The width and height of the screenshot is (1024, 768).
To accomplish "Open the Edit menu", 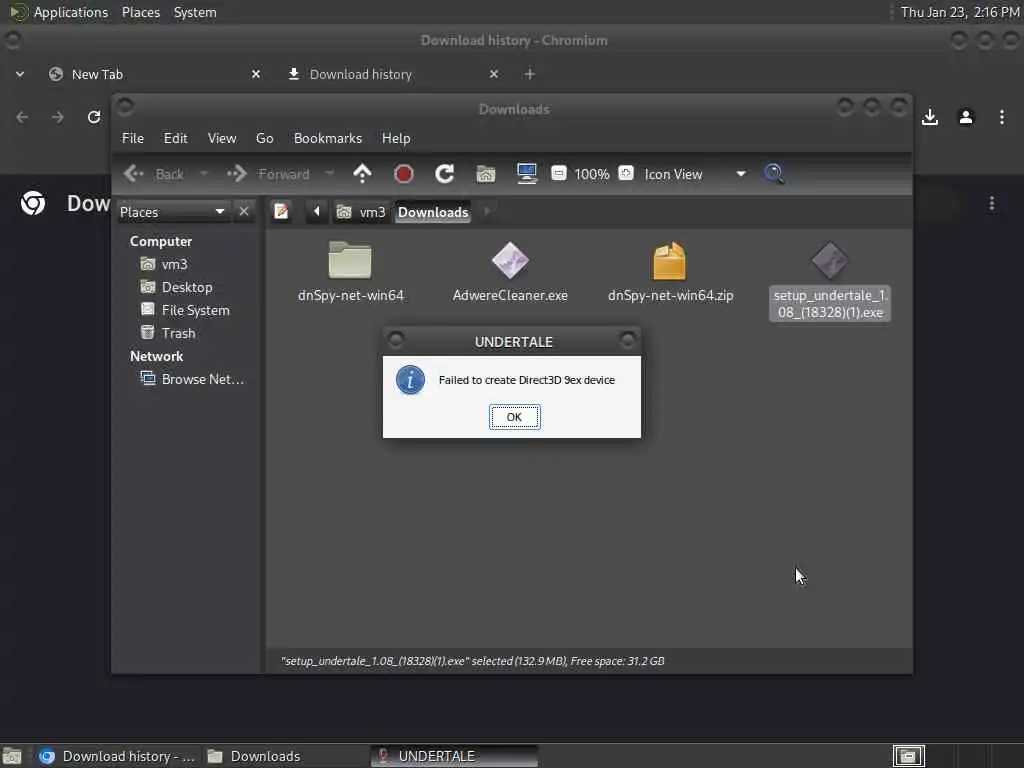I will coord(175,138).
